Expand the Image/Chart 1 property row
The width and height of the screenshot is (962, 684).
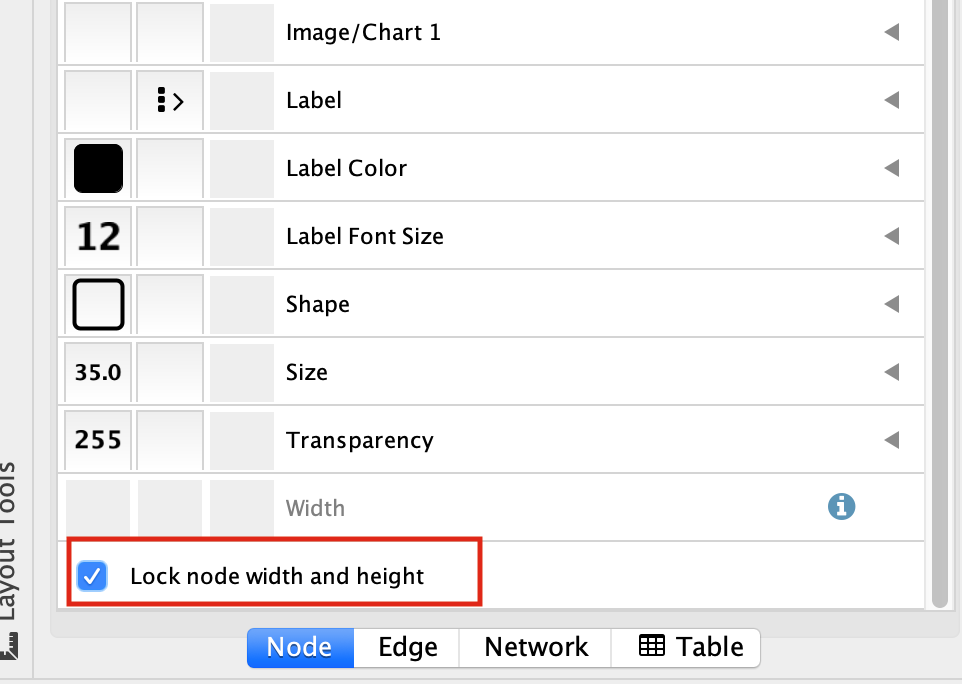coord(891,32)
